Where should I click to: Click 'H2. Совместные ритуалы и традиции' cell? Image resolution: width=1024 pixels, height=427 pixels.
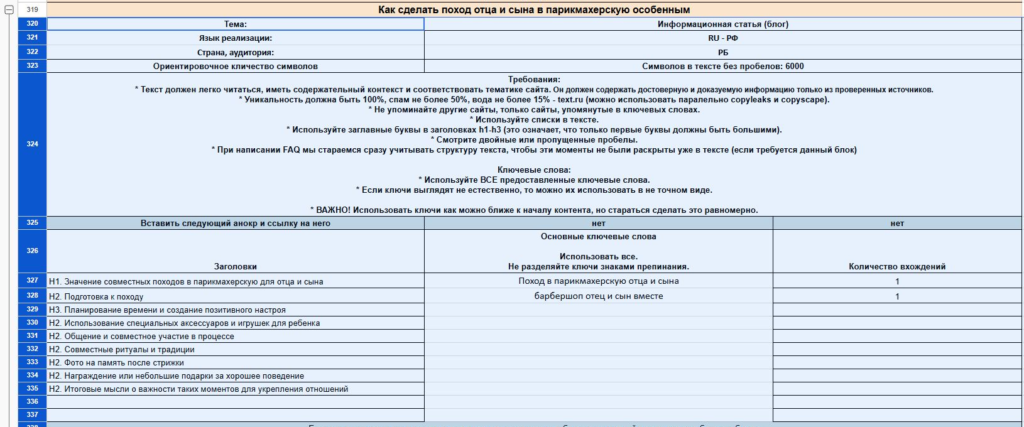pyautogui.click(x=235, y=349)
